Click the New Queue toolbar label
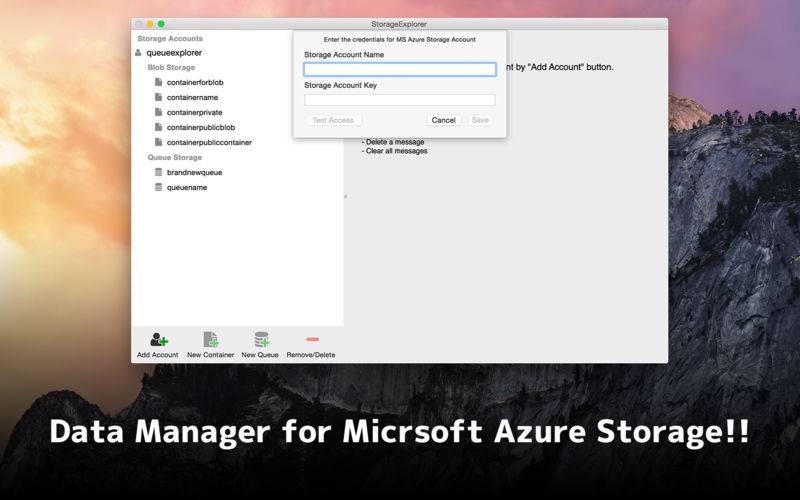 [260, 355]
